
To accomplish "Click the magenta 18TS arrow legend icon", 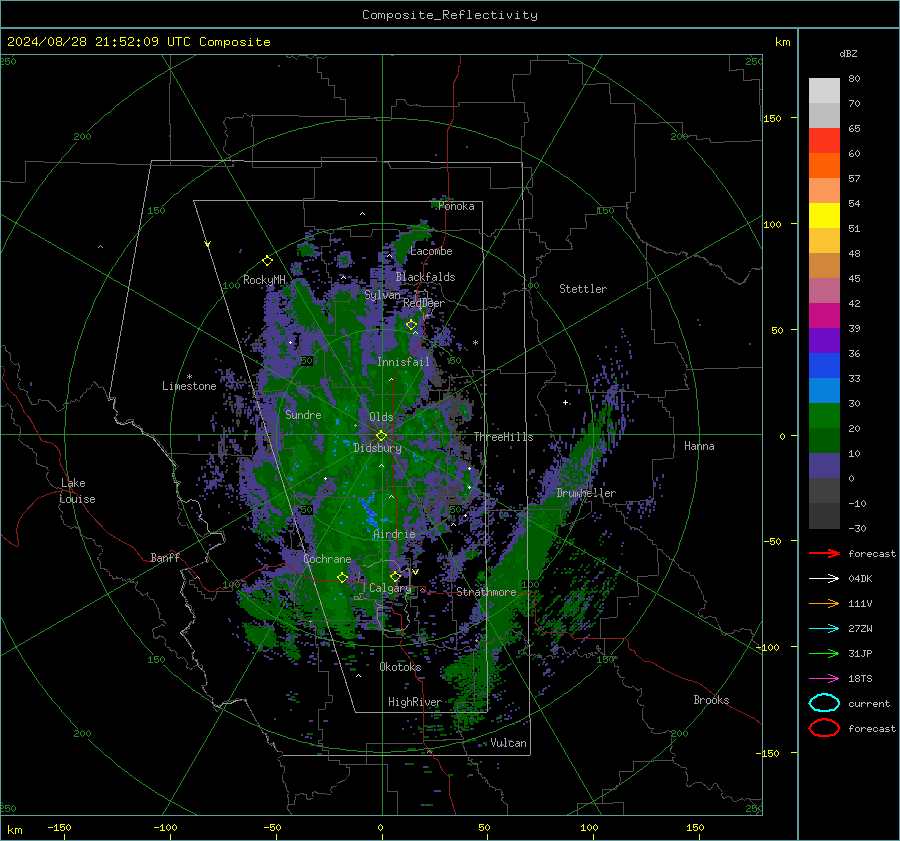I will [x=824, y=679].
